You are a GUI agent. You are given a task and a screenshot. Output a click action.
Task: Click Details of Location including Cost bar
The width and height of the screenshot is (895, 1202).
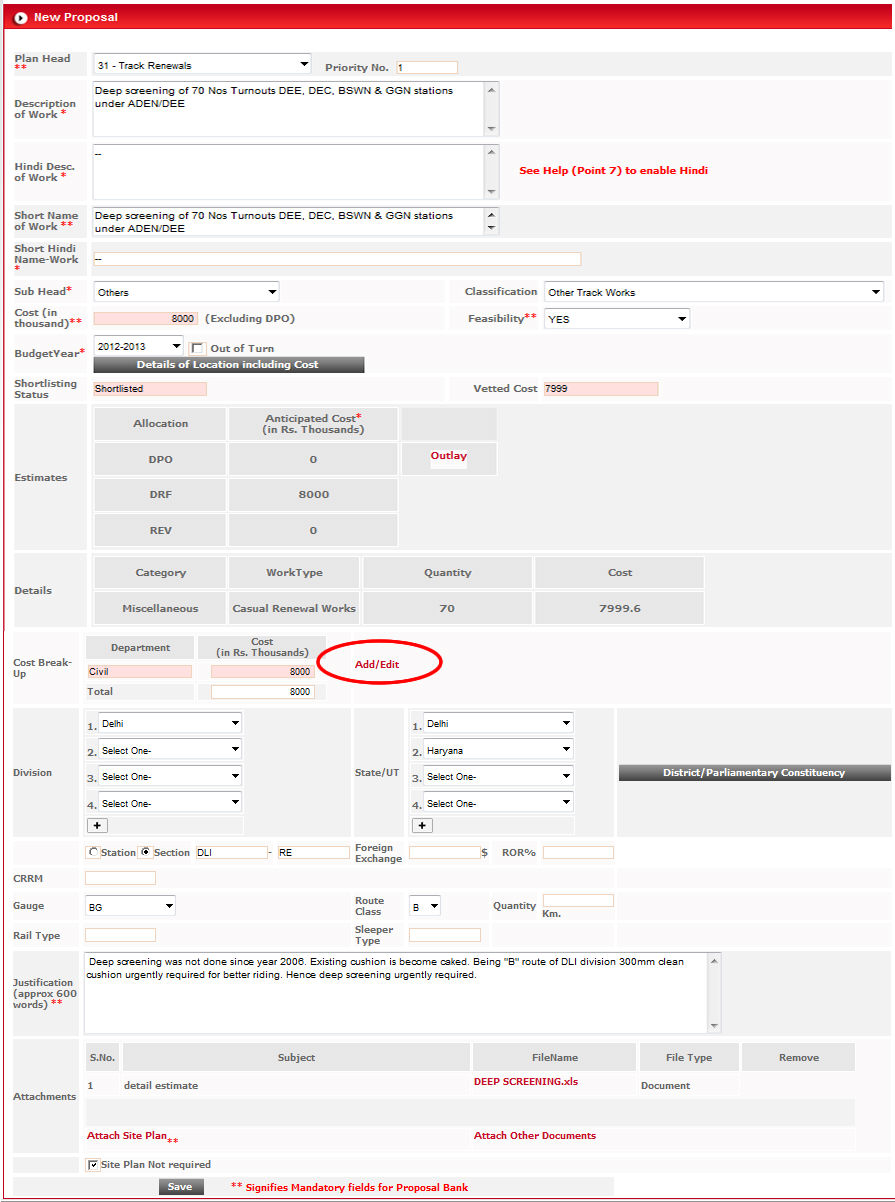[228, 365]
